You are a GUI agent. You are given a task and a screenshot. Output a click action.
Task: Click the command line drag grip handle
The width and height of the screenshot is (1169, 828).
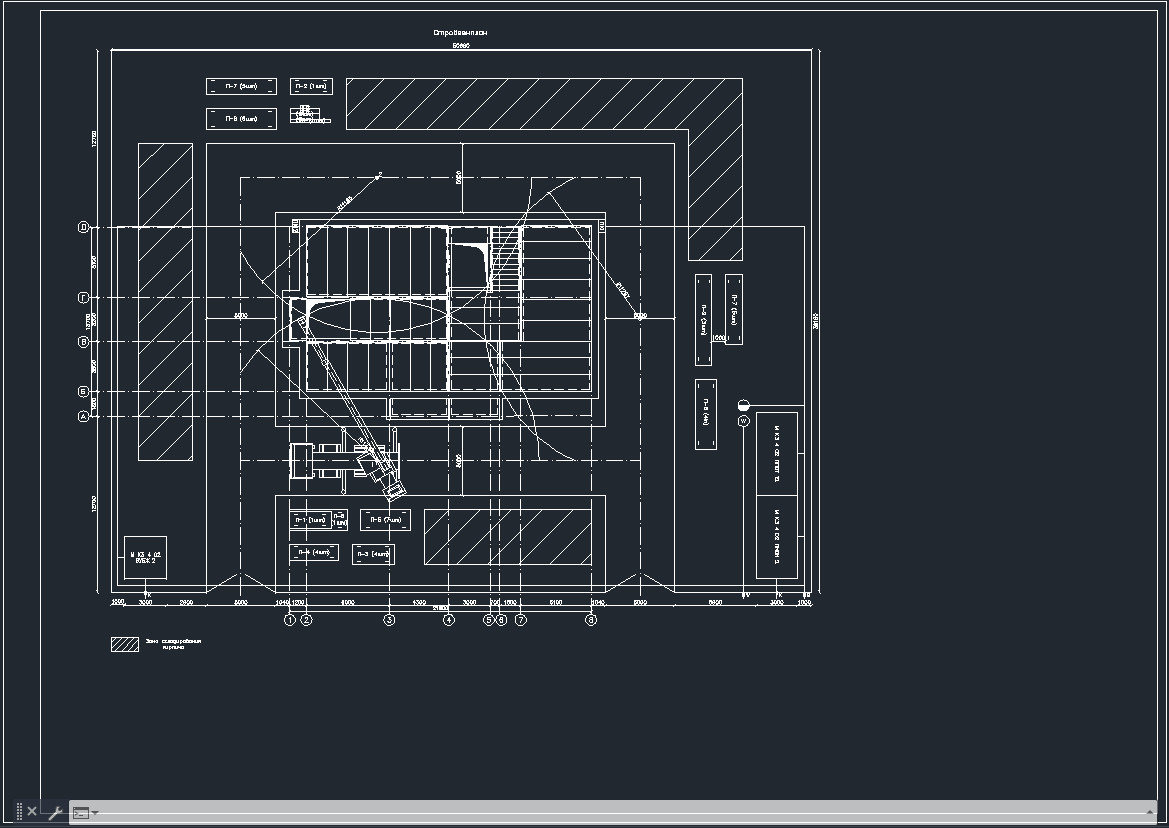point(18,811)
